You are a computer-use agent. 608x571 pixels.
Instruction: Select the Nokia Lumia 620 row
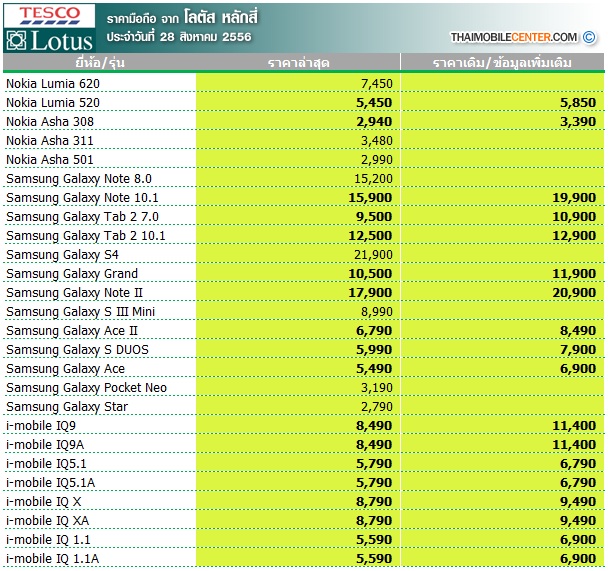304,83
